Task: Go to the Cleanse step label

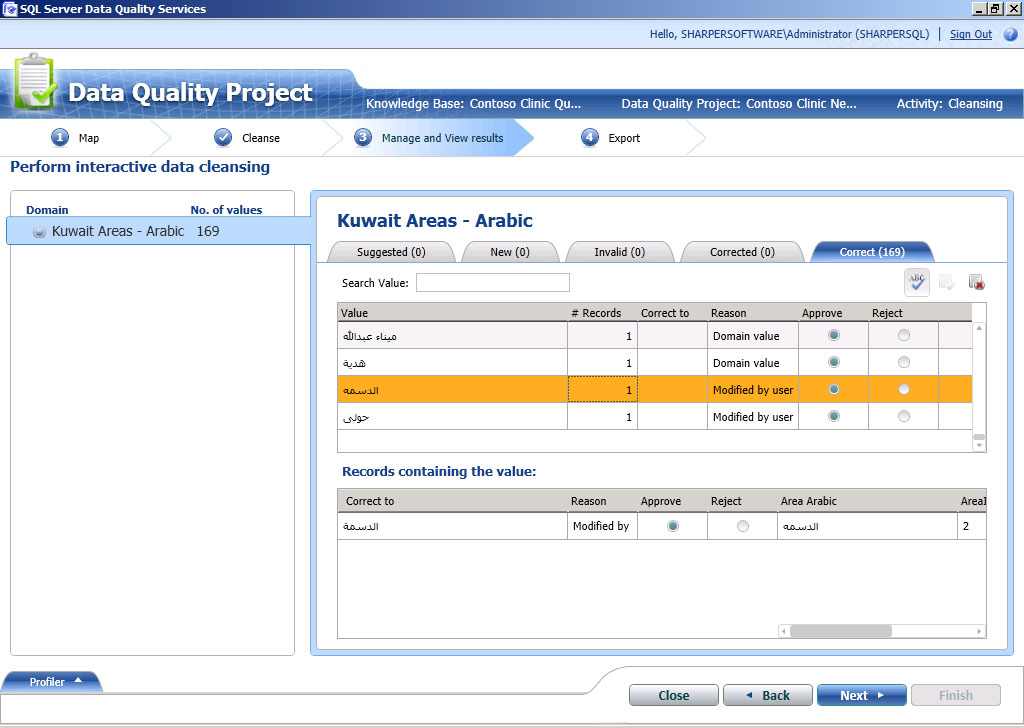Action: [261, 138]
